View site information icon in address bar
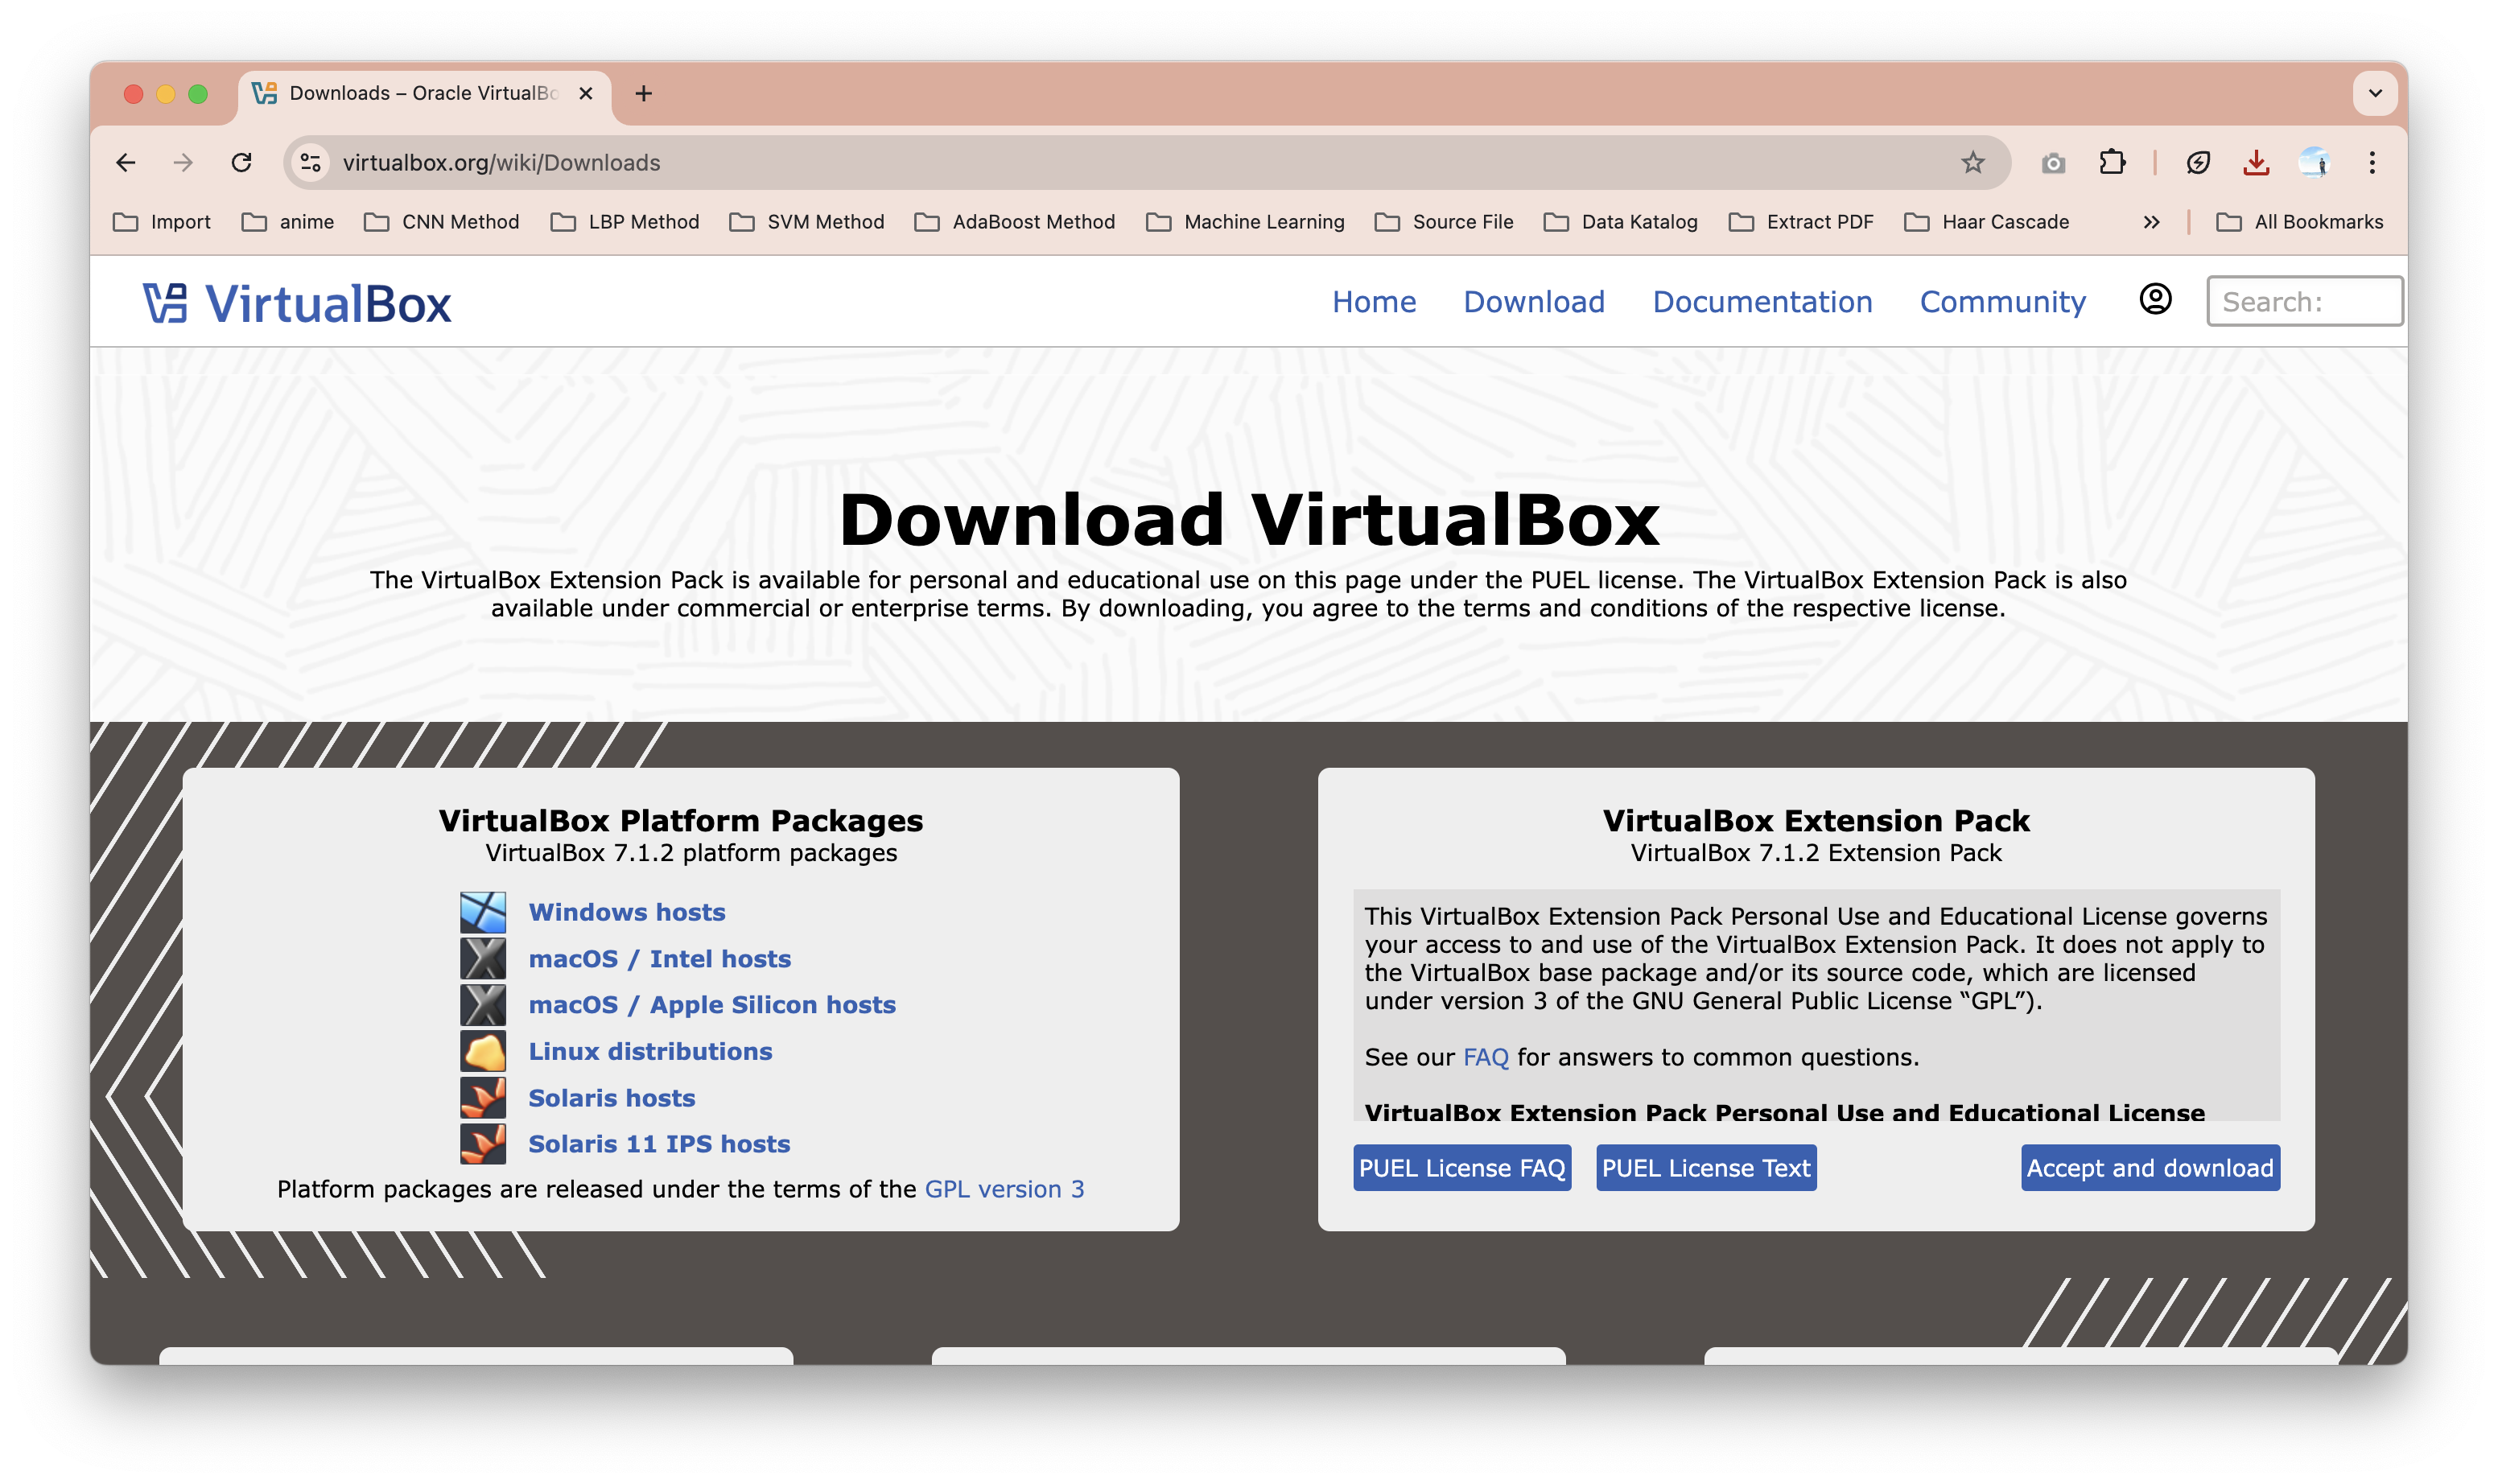 coord(311,163)
